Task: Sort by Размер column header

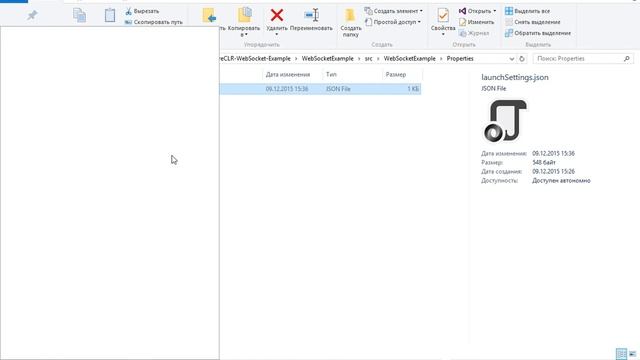Action: (396, 75)
